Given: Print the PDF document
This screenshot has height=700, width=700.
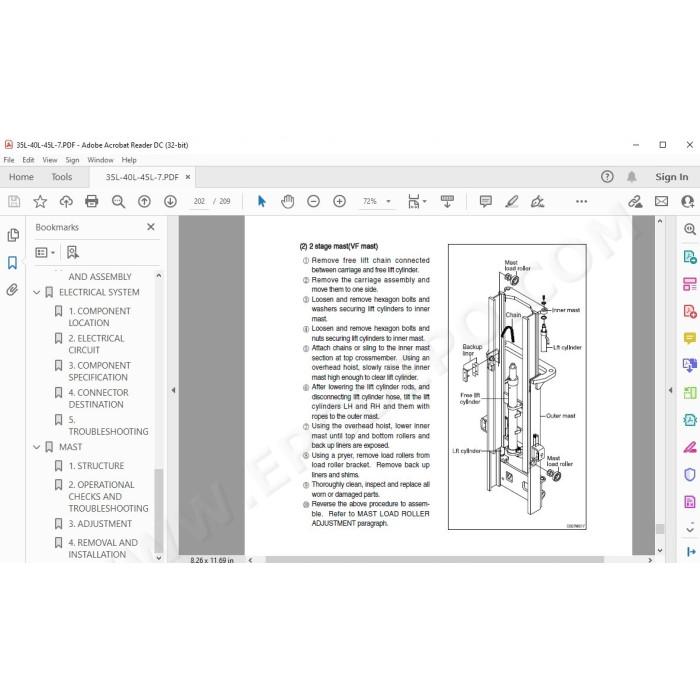Looking at the screenshot, I should click(x=92, y=201).
